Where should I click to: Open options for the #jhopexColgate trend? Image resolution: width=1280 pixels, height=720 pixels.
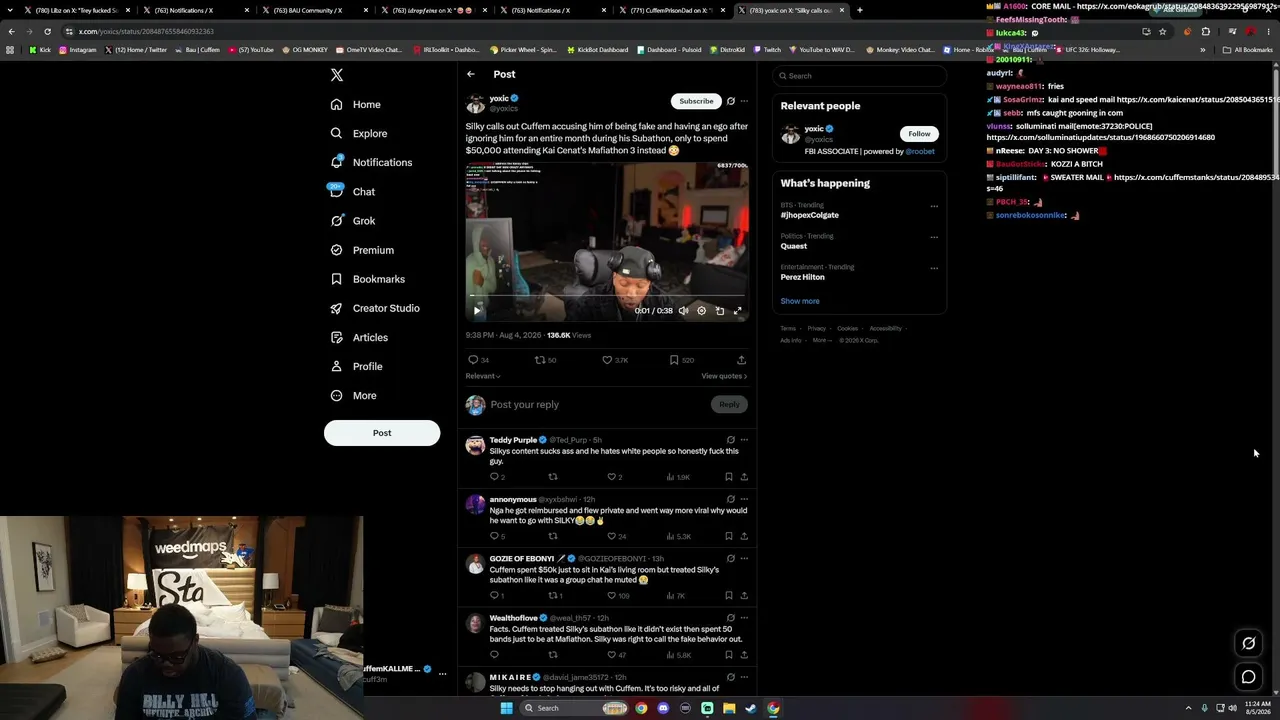934,207
